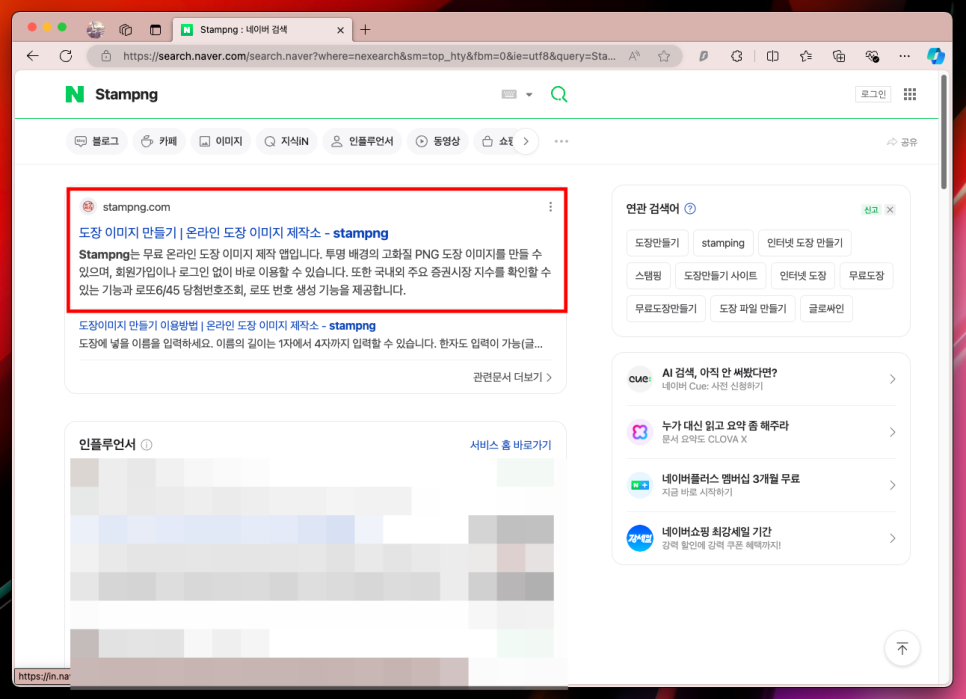The height and width of the screenshot is (699, 966).
Task: Switch to the 블로그 tab
Action: 97,142
